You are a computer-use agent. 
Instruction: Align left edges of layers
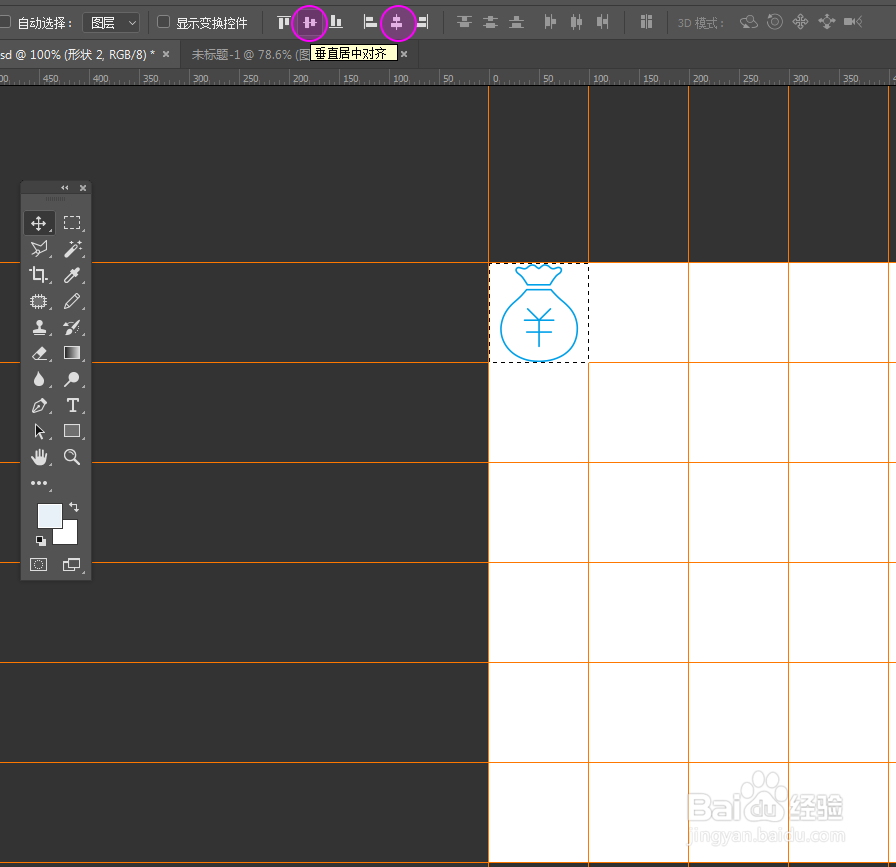click(x=370, y=22)
